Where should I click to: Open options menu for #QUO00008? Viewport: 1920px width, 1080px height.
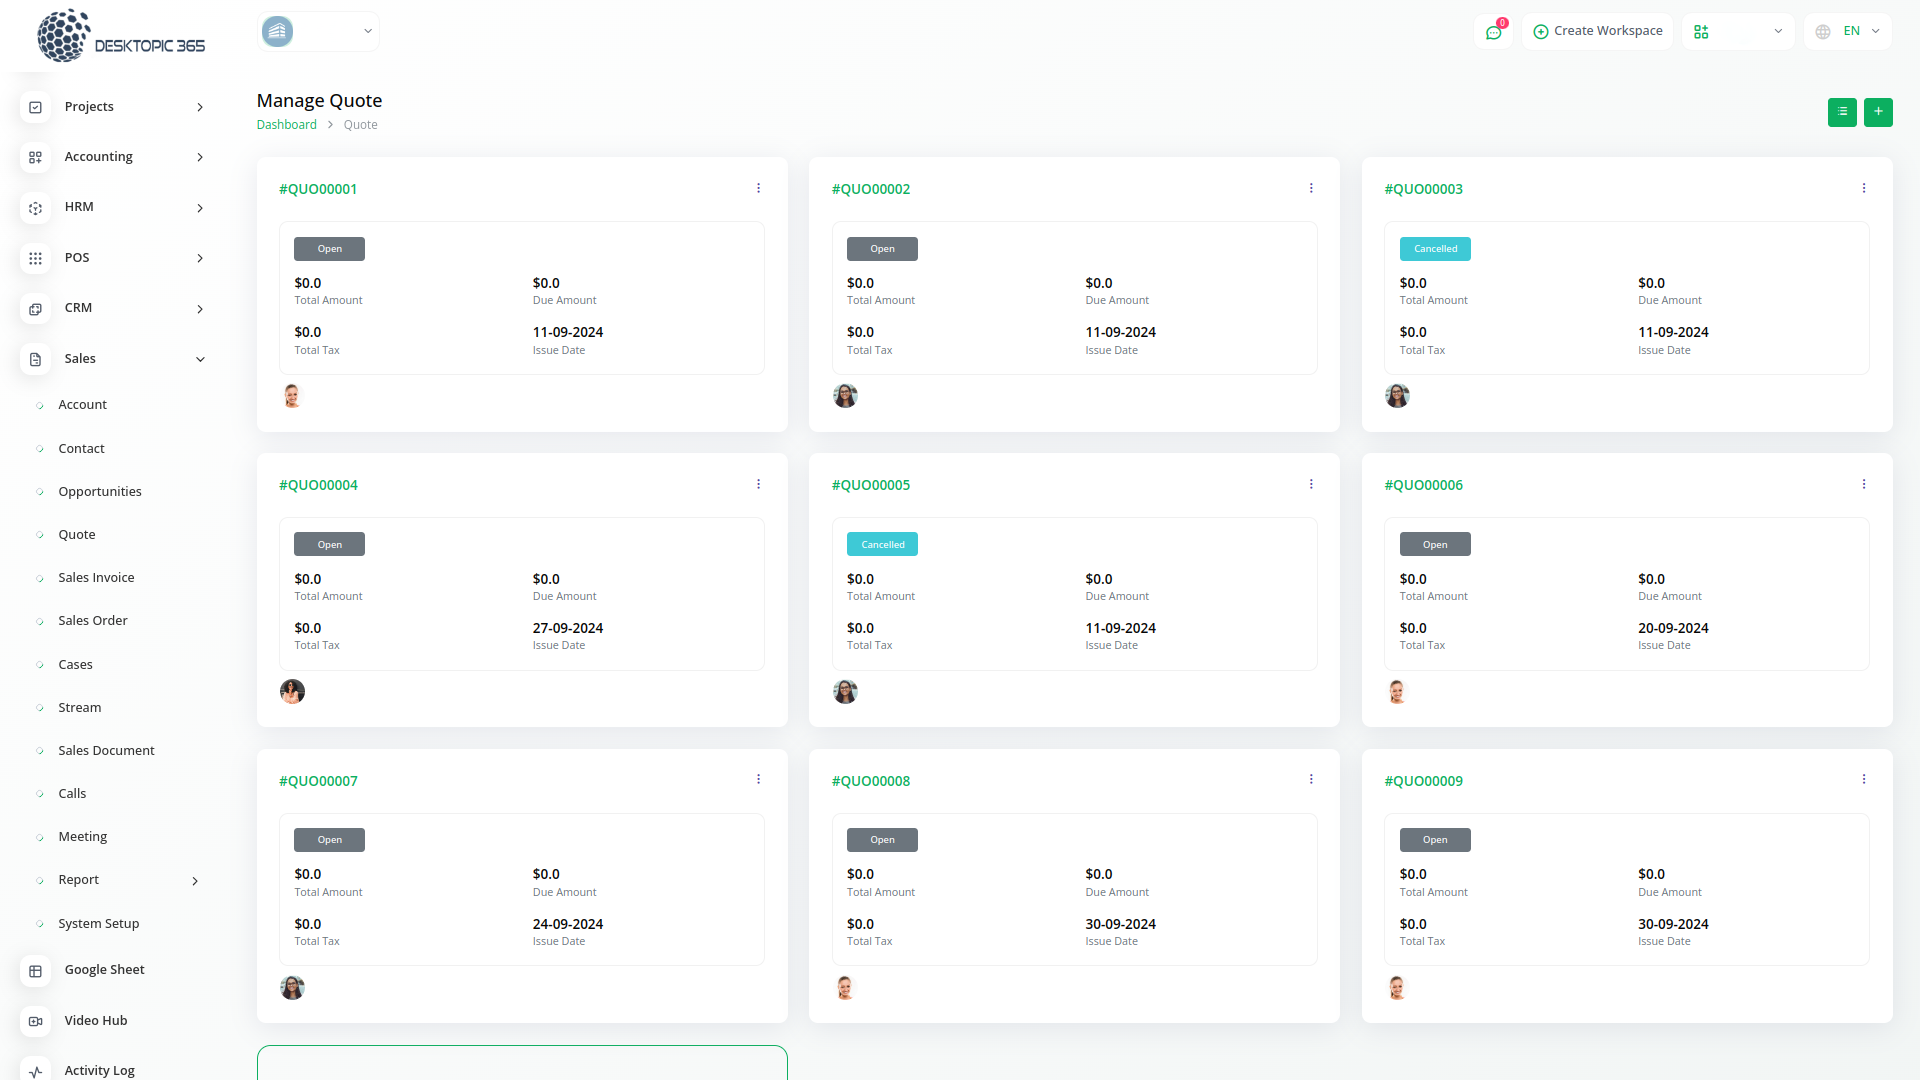tap(1311, 779)
